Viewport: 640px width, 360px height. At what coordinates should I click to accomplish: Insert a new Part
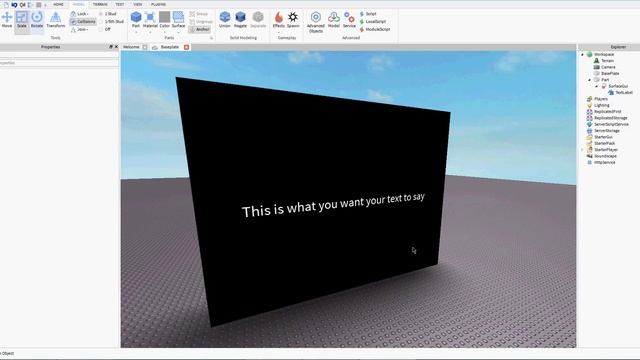(136, 19)
